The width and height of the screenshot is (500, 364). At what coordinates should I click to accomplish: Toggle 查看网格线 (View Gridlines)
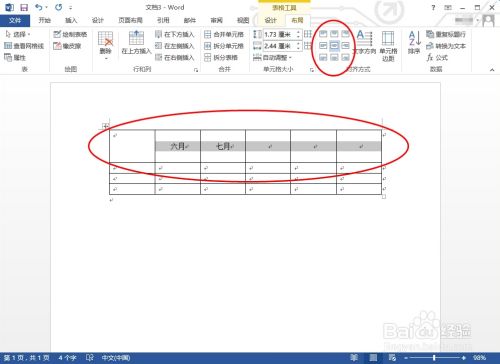pos(24,46)
